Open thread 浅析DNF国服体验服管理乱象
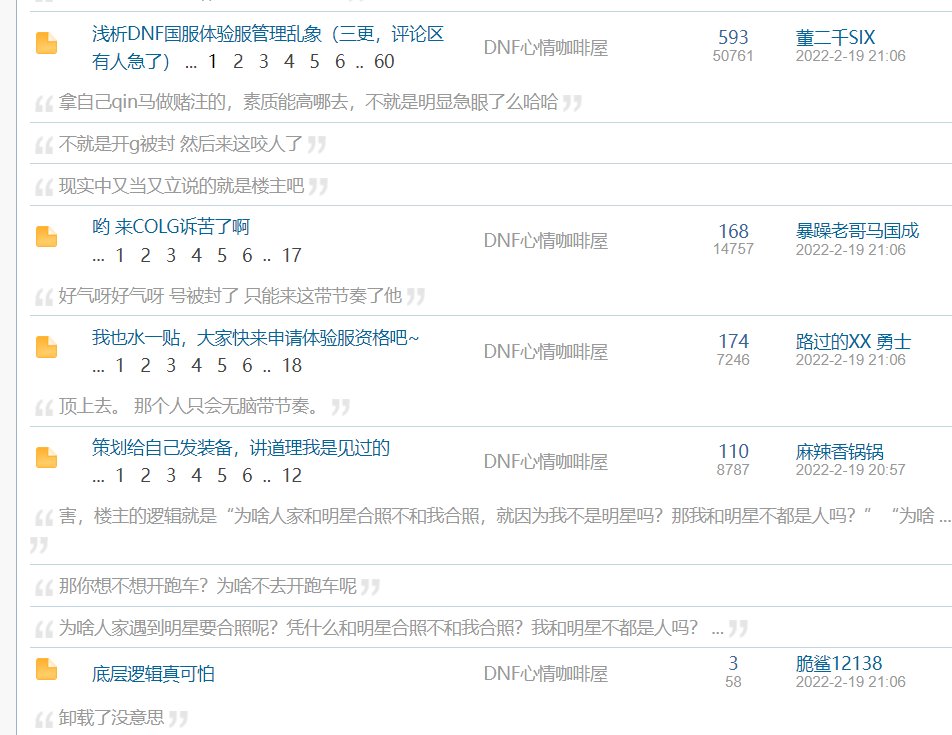Screen dimensions: 952x735 tap(268, 47)
